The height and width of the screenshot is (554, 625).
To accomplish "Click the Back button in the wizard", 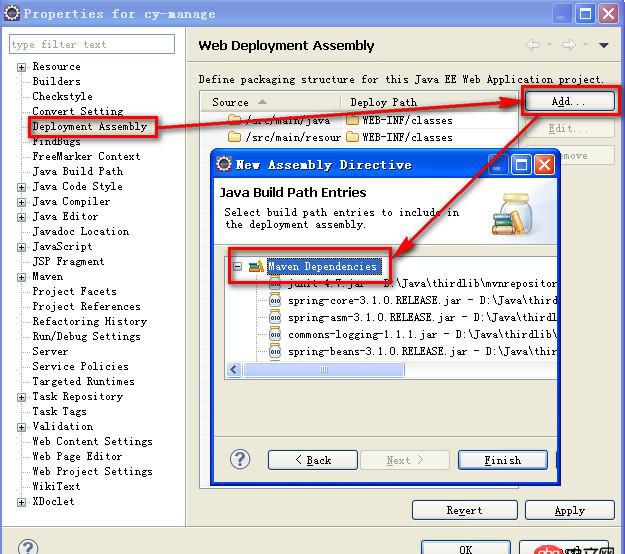I will tap(313, 460).
